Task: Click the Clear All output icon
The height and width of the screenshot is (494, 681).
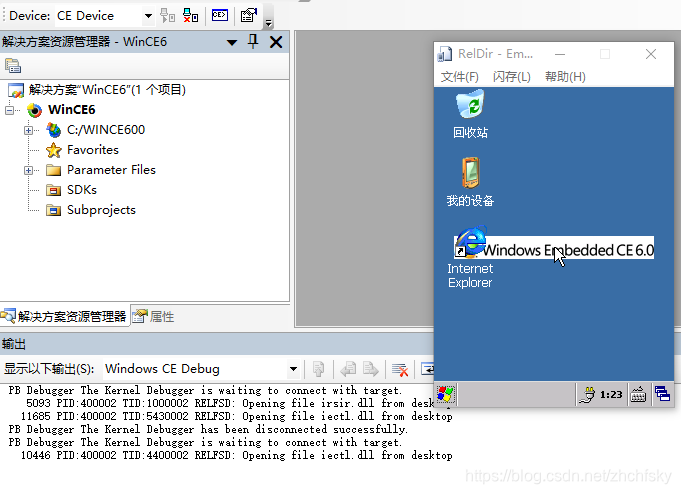Action: 400,369
